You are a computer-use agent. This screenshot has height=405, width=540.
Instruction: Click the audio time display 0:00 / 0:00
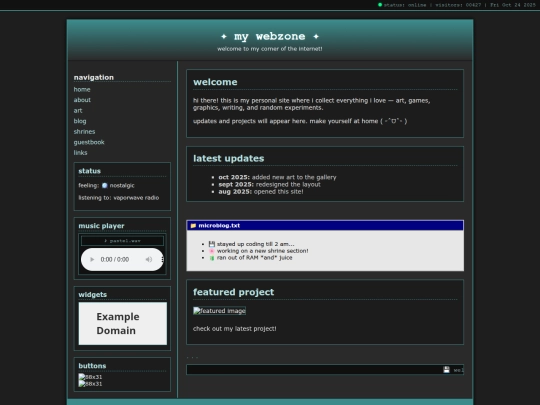coord(115,259)
